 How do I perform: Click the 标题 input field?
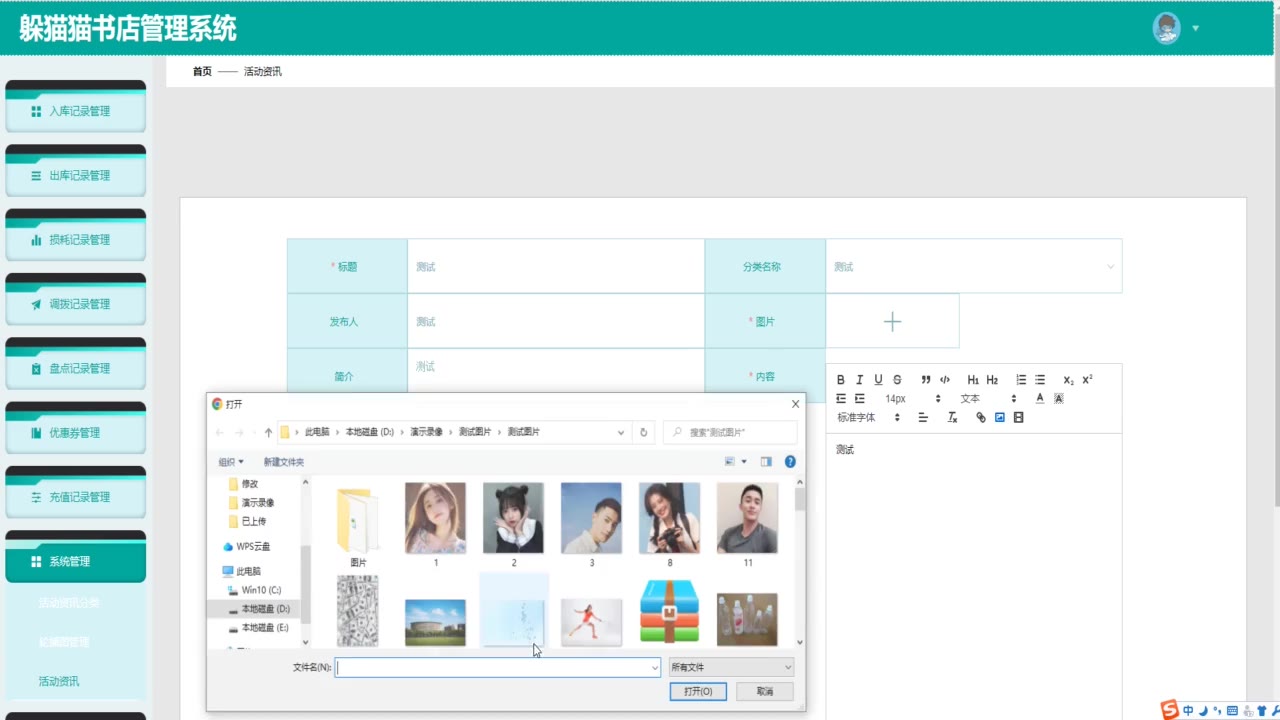pyautogui.click(x=555, y=266)
